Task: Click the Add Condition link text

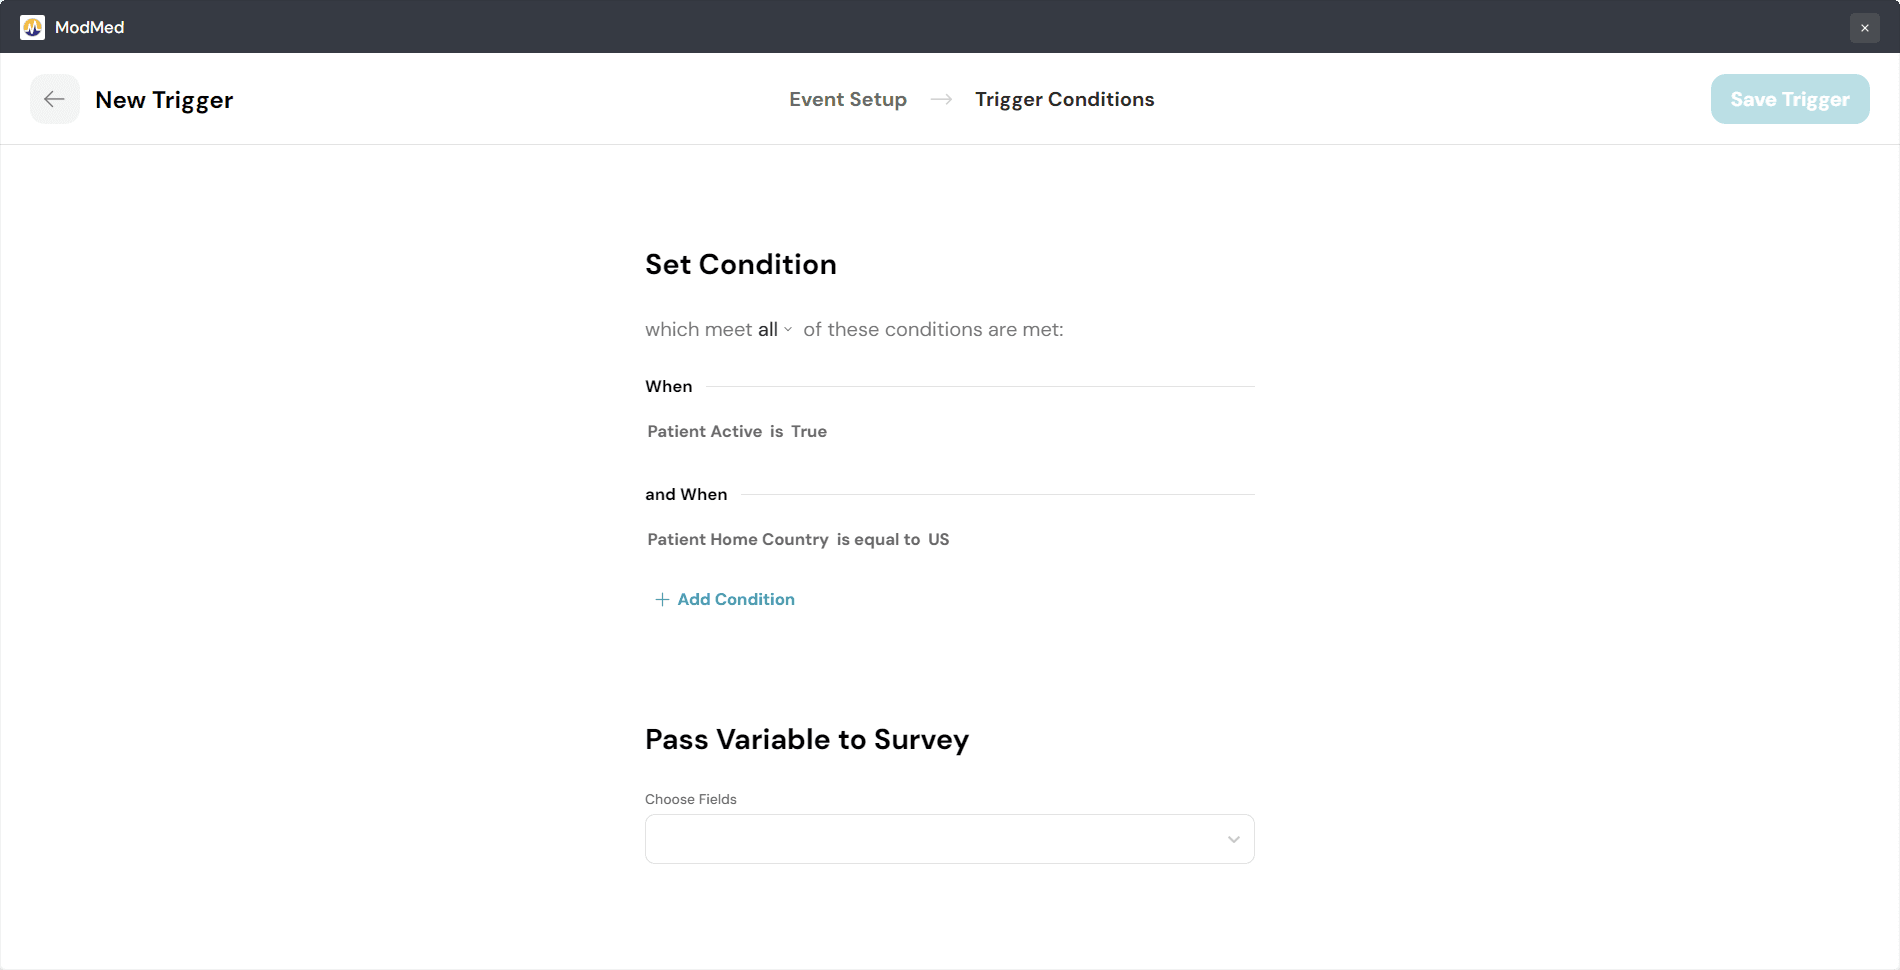Action: point(736,599)
